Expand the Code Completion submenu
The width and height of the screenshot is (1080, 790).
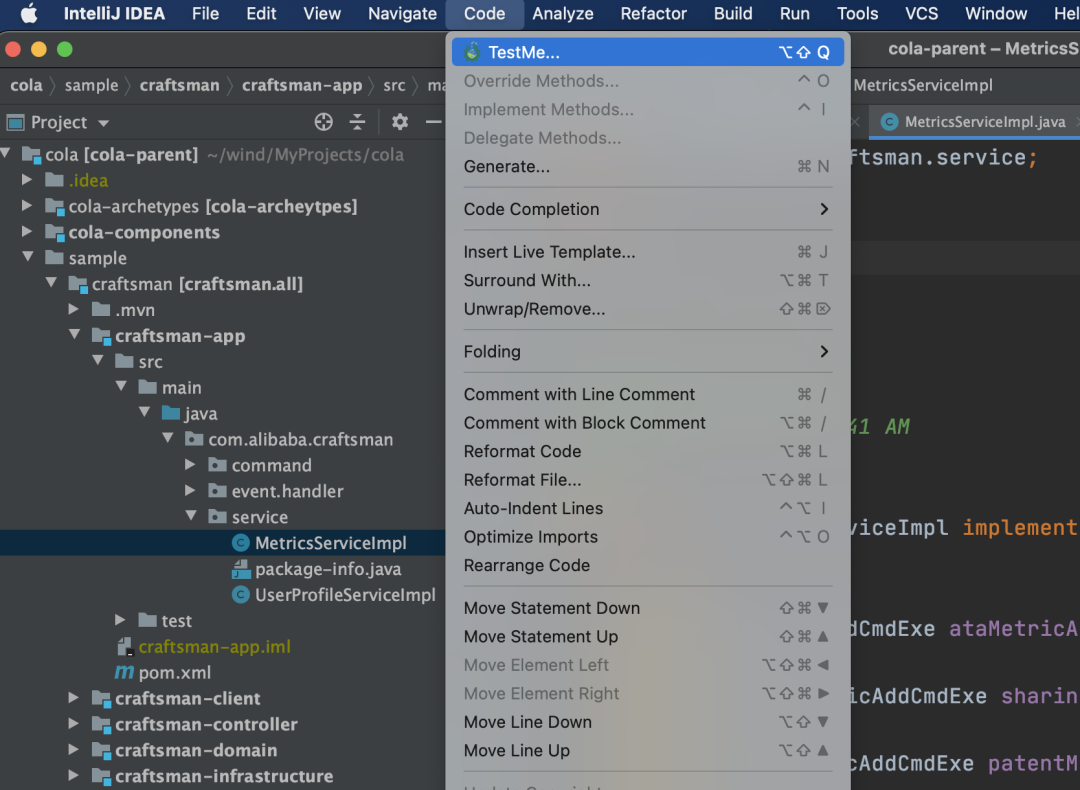(824, 209)
